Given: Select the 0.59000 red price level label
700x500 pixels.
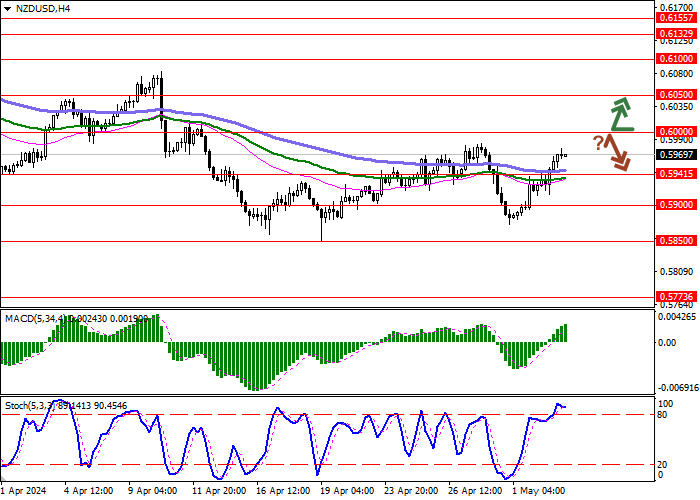Looking at the screenshot, I should (x=676, y=205).
